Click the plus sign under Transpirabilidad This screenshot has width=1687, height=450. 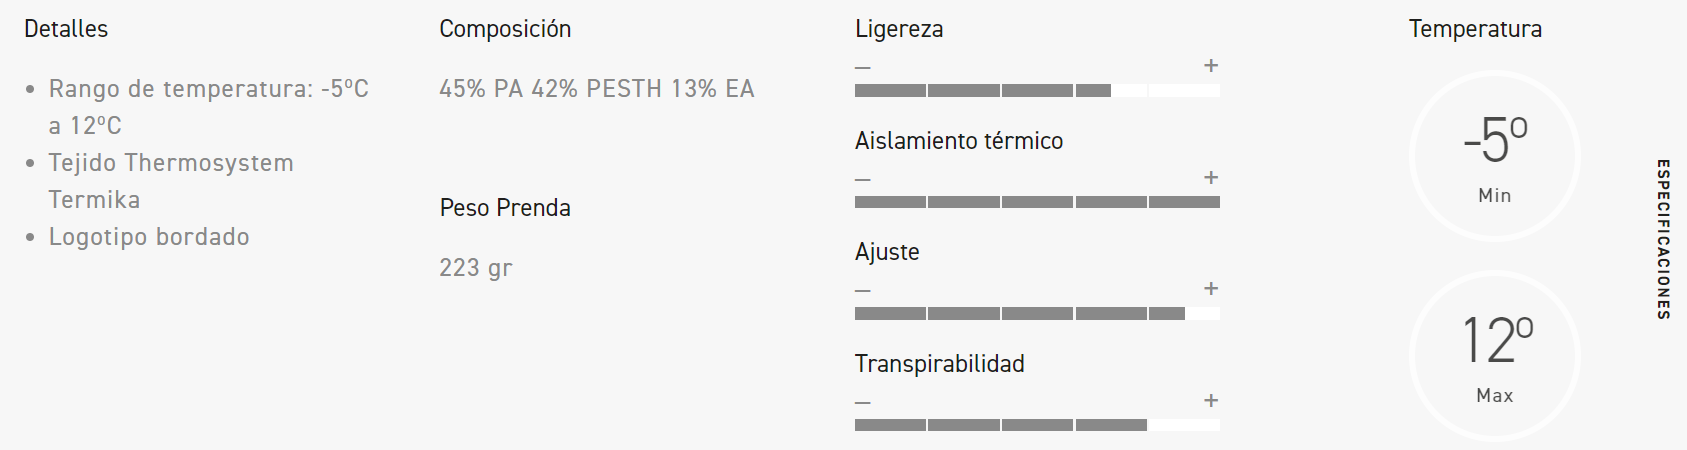pos(1211,401)
